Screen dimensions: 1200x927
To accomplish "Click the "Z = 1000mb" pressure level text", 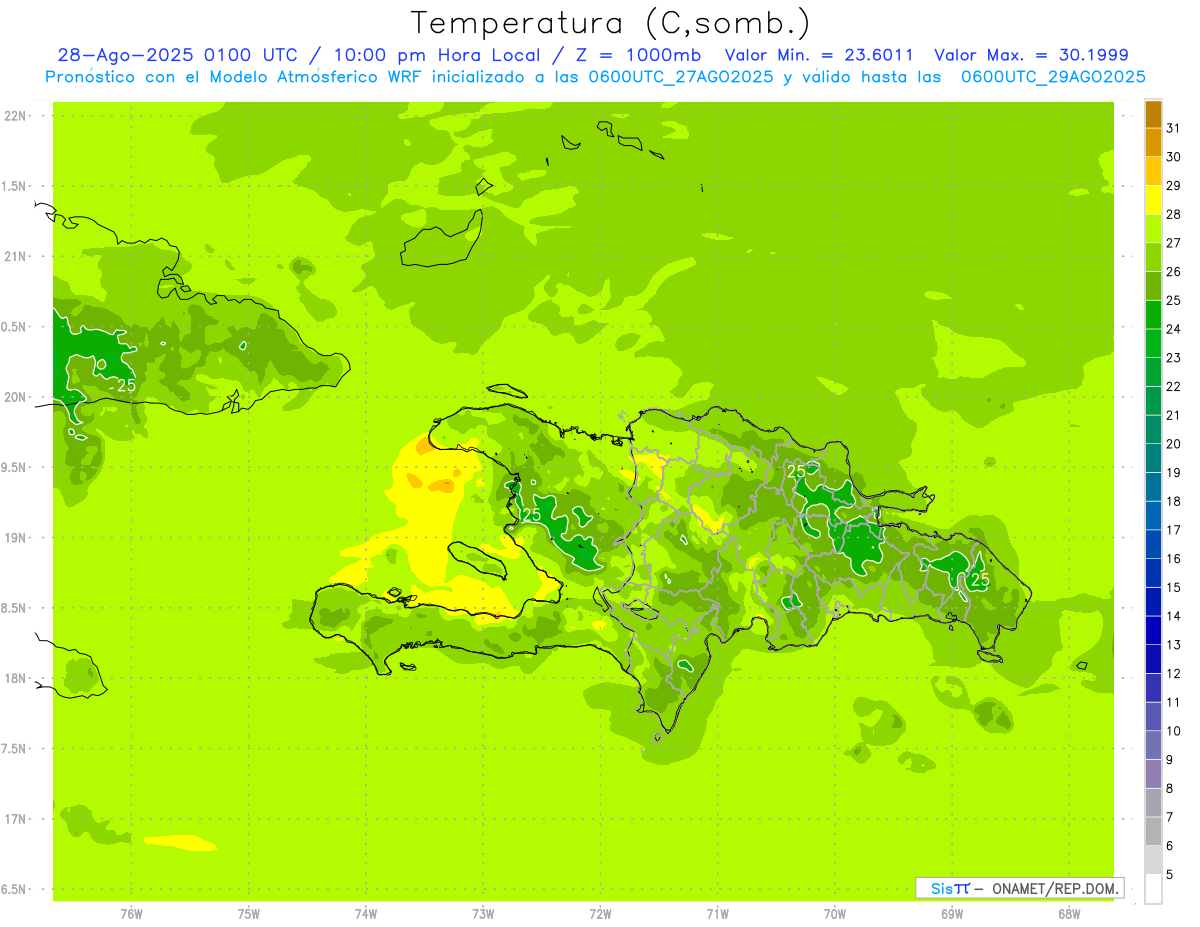I will 639,55.
